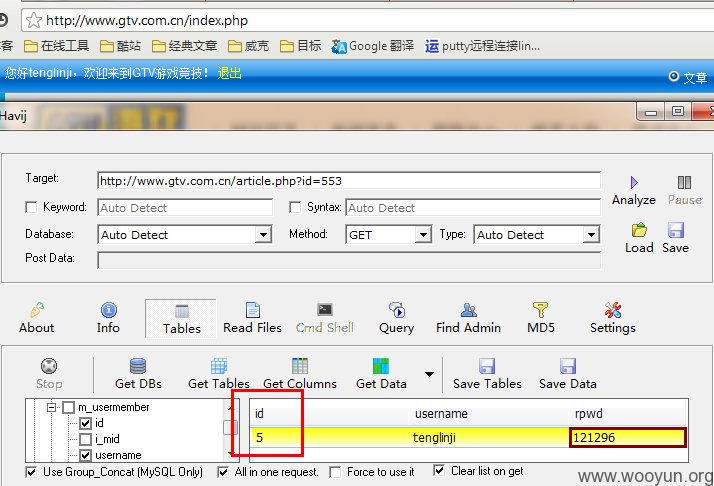Image resolution: width=714 pixels, height=486 pixels.
Task: Open the Cmd Shell icon
Action: (325, 310)
